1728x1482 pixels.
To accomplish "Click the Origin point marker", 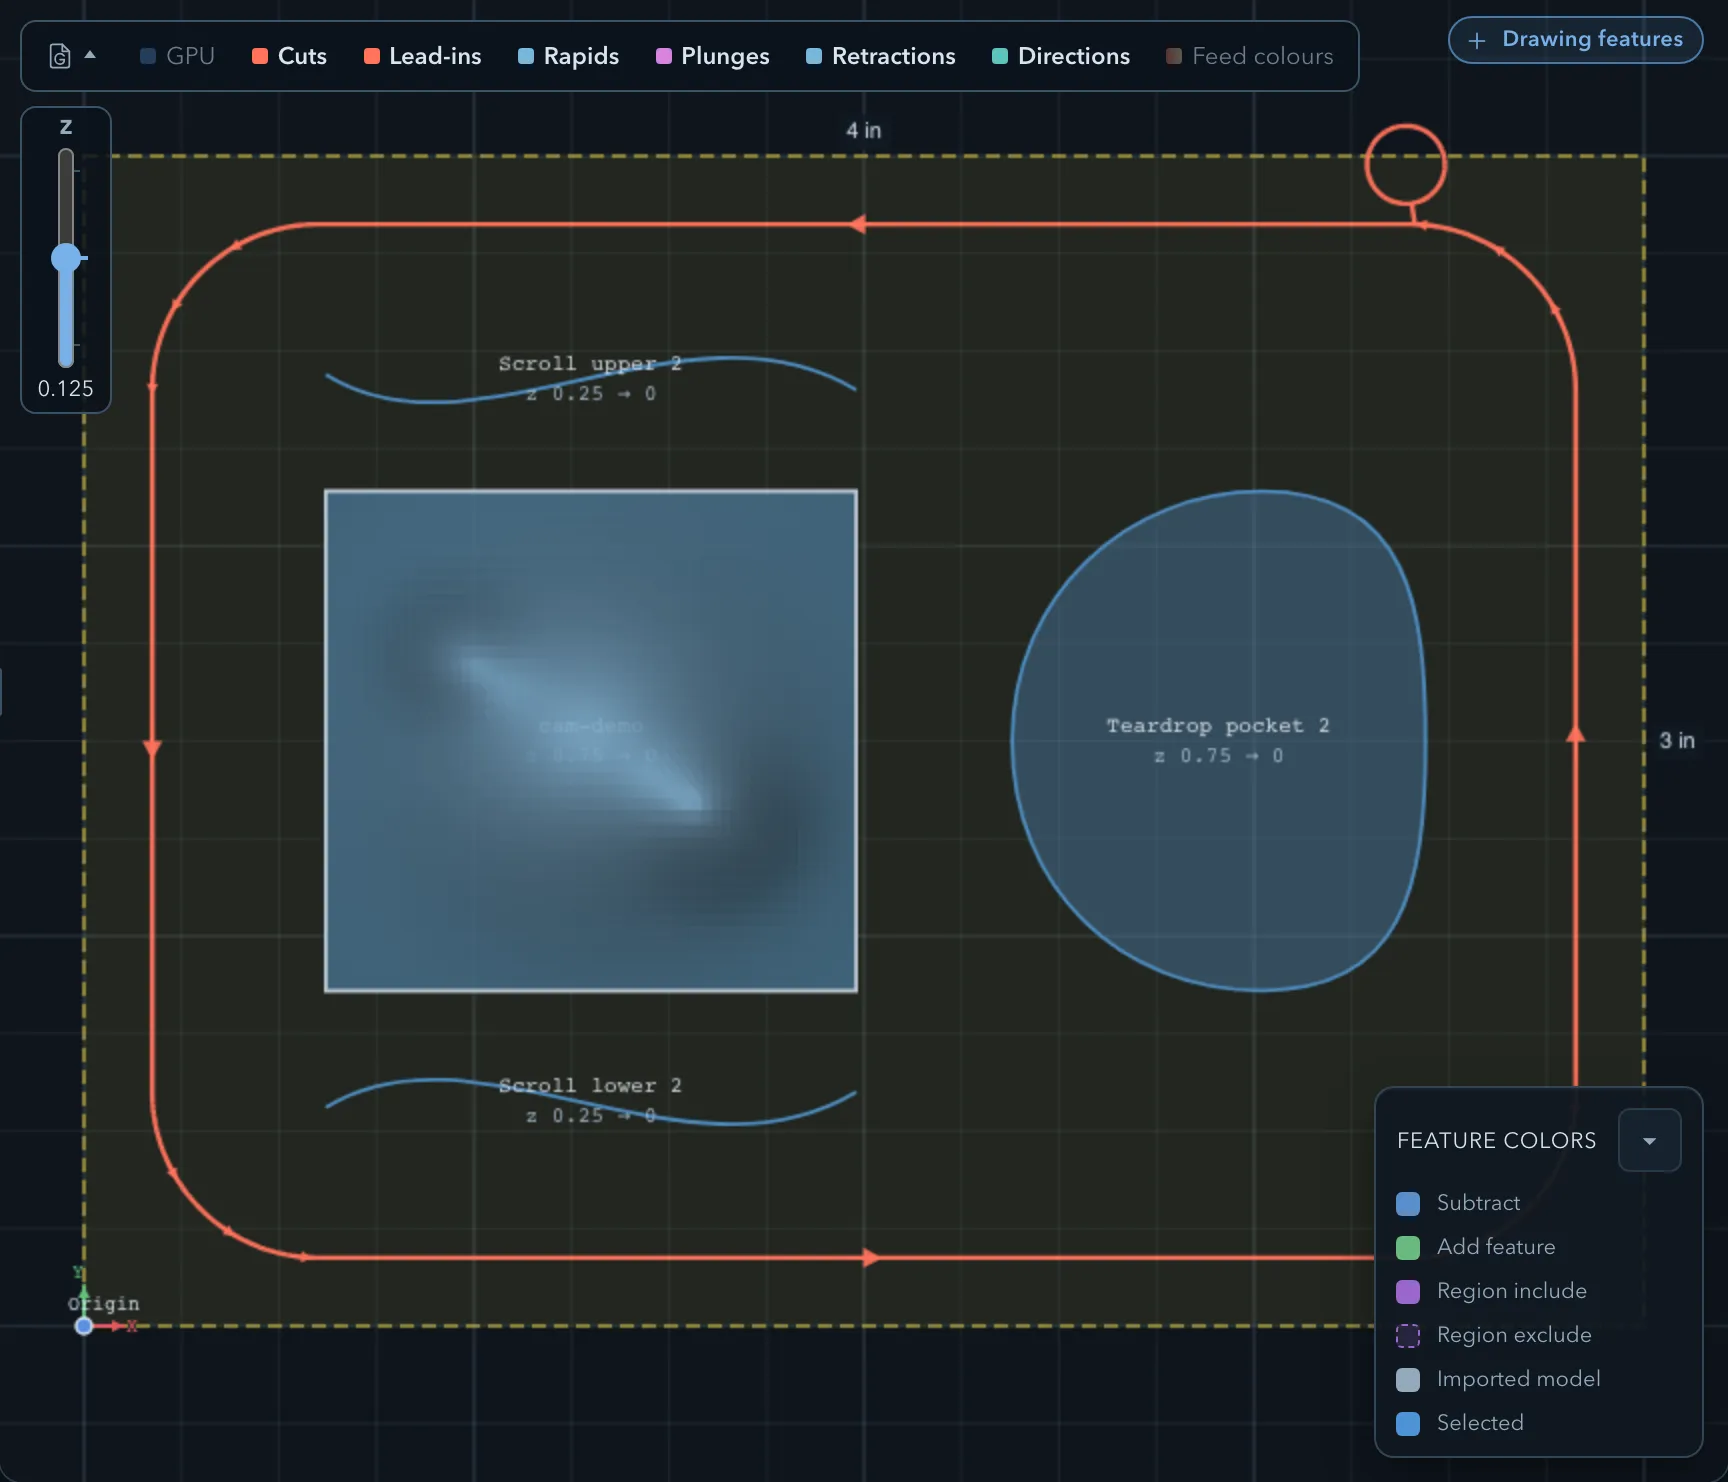I will click(x=84, y=1326).
